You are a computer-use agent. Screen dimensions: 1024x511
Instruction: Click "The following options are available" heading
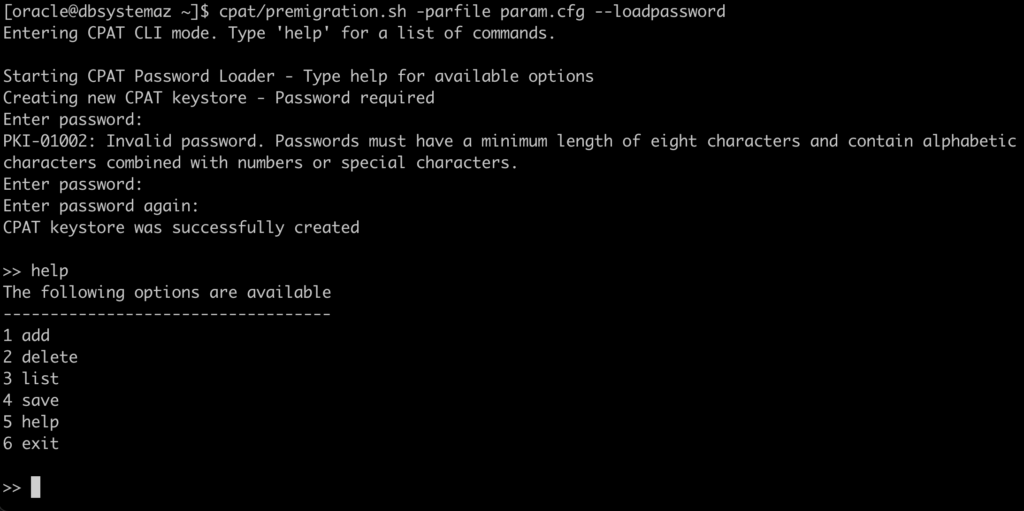click(x=167, y=292)
